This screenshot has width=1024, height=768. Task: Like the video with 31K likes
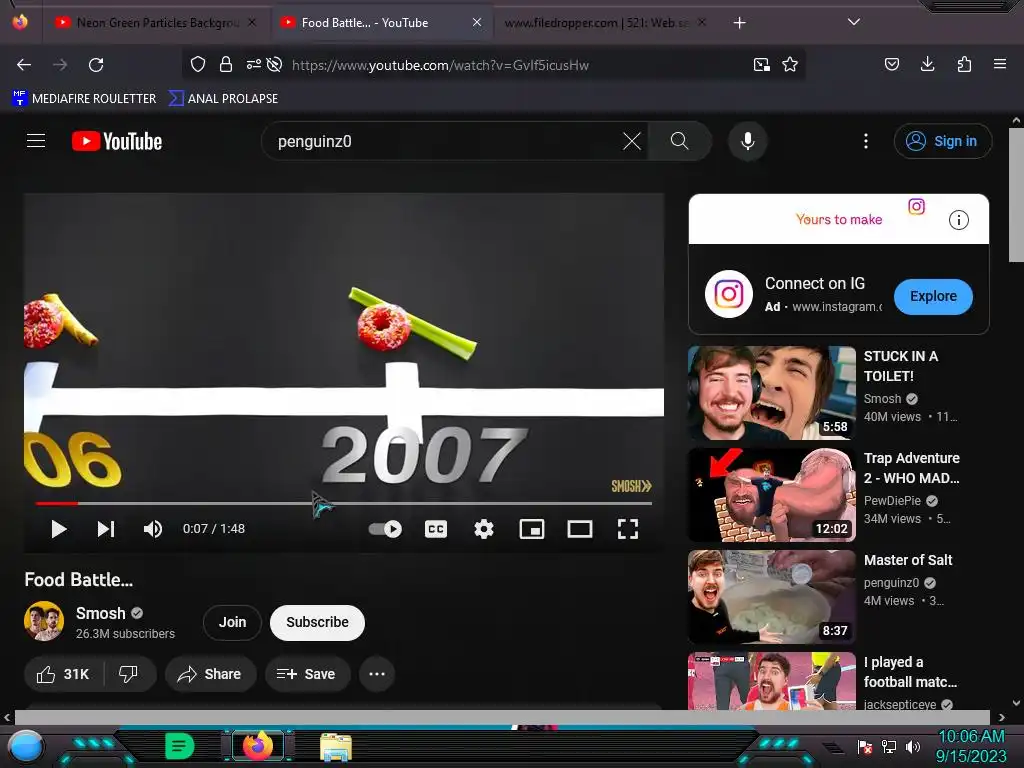tap(63, 674)
